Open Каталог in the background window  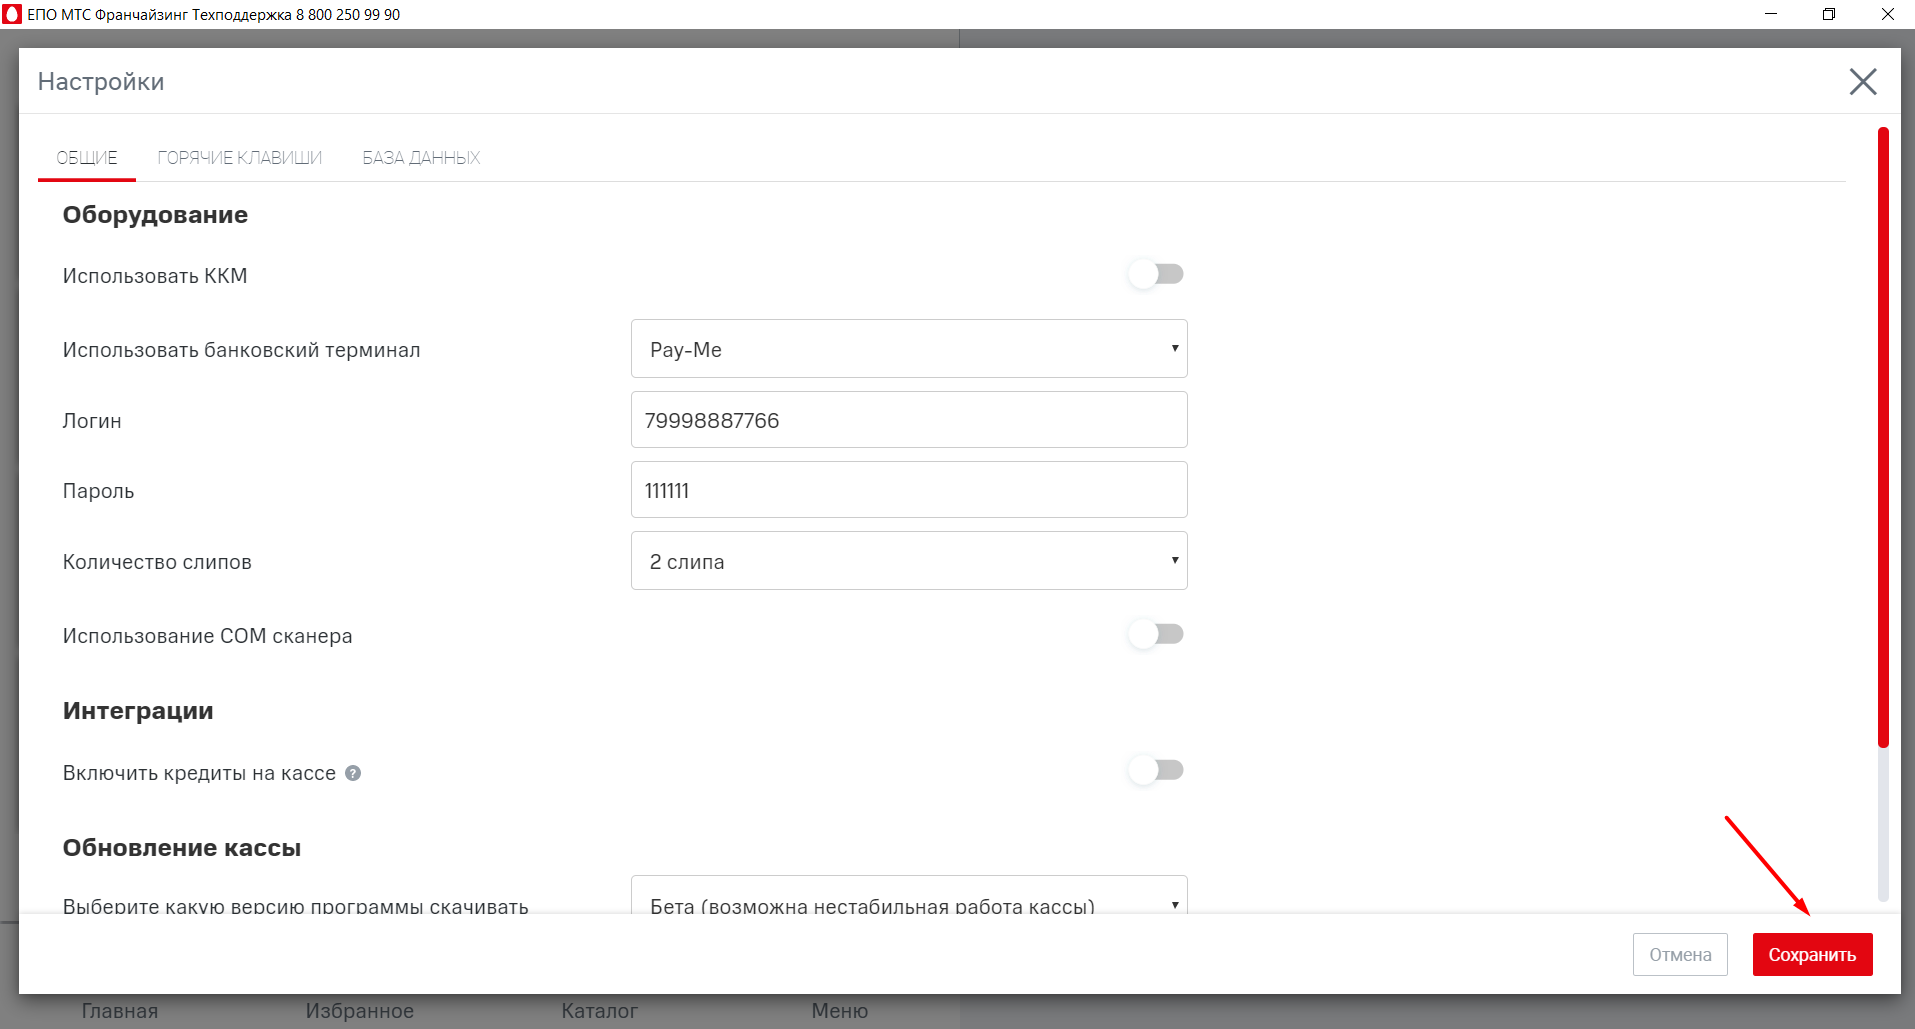pyautogui.click(x=600, y=1011)
